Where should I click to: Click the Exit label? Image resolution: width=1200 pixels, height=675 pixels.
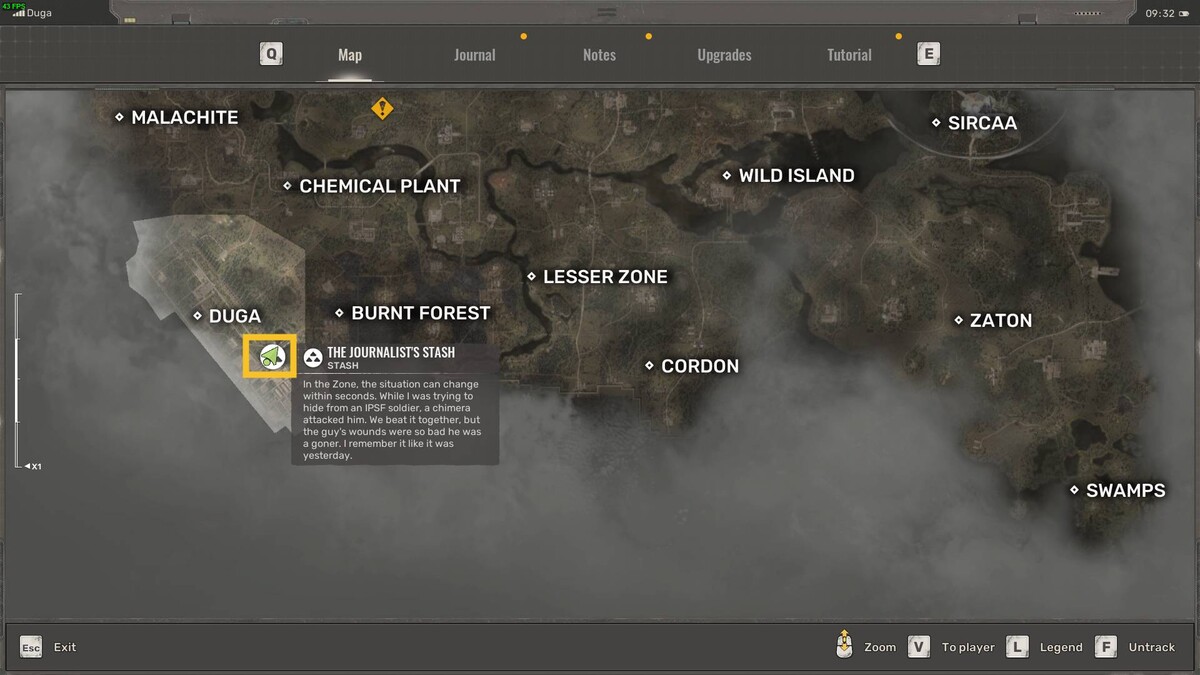point(65,647)
